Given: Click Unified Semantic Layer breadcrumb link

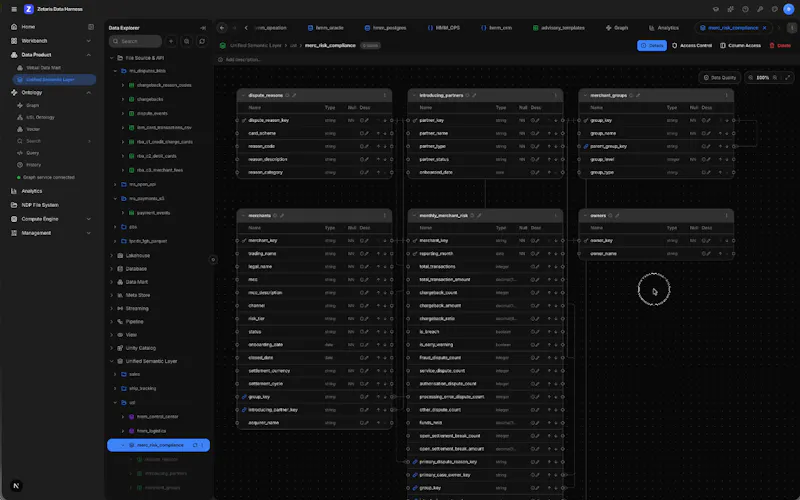Looking at the screenshot, I should (256, 45).
